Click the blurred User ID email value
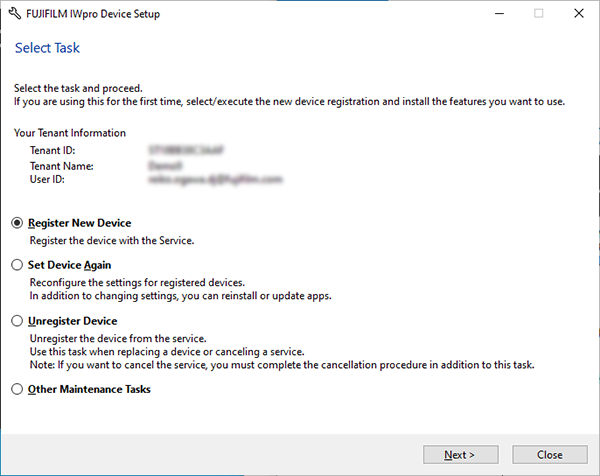 (215, 179)
